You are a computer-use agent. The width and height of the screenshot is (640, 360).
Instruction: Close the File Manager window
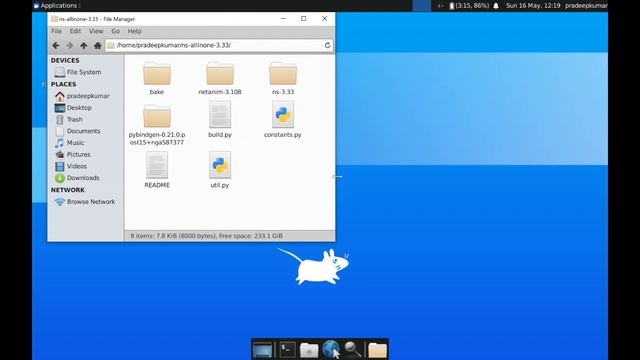point(324,19)
